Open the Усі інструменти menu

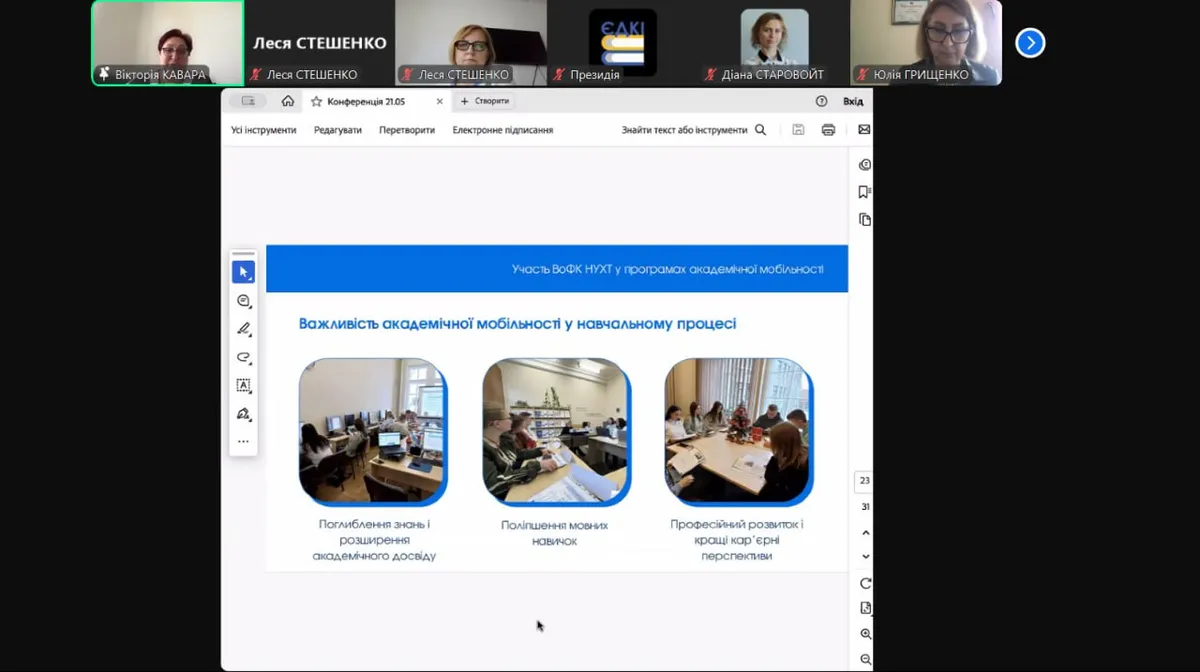(x=264, y=130)
